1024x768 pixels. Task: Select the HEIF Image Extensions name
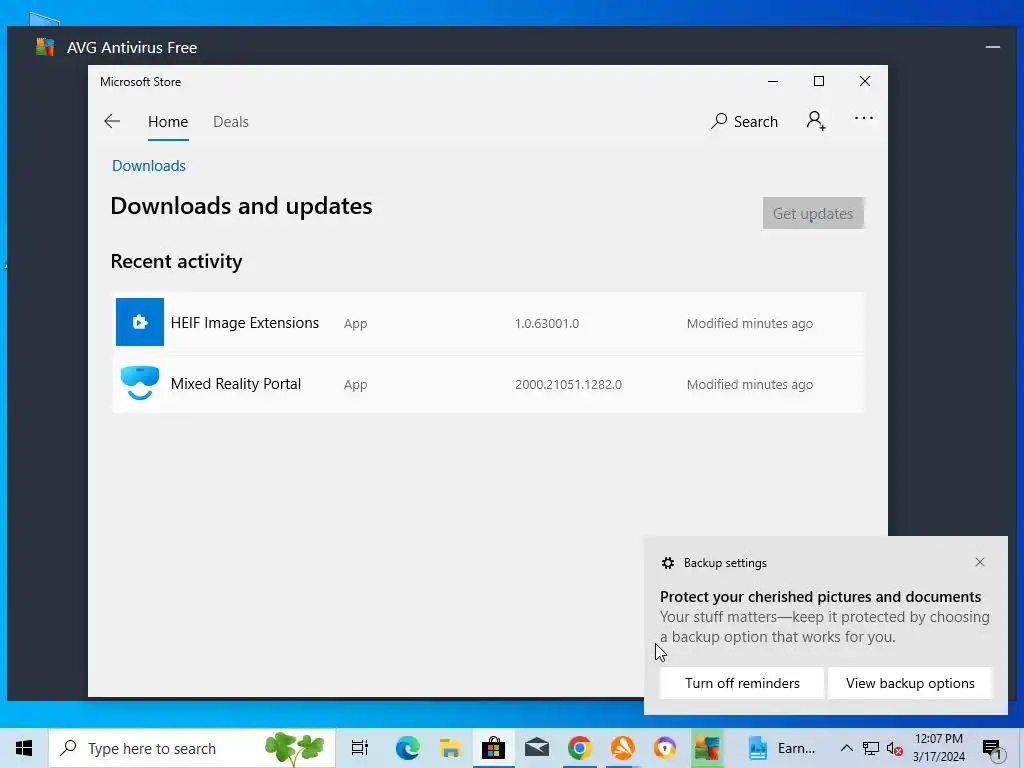pos(245,323)
